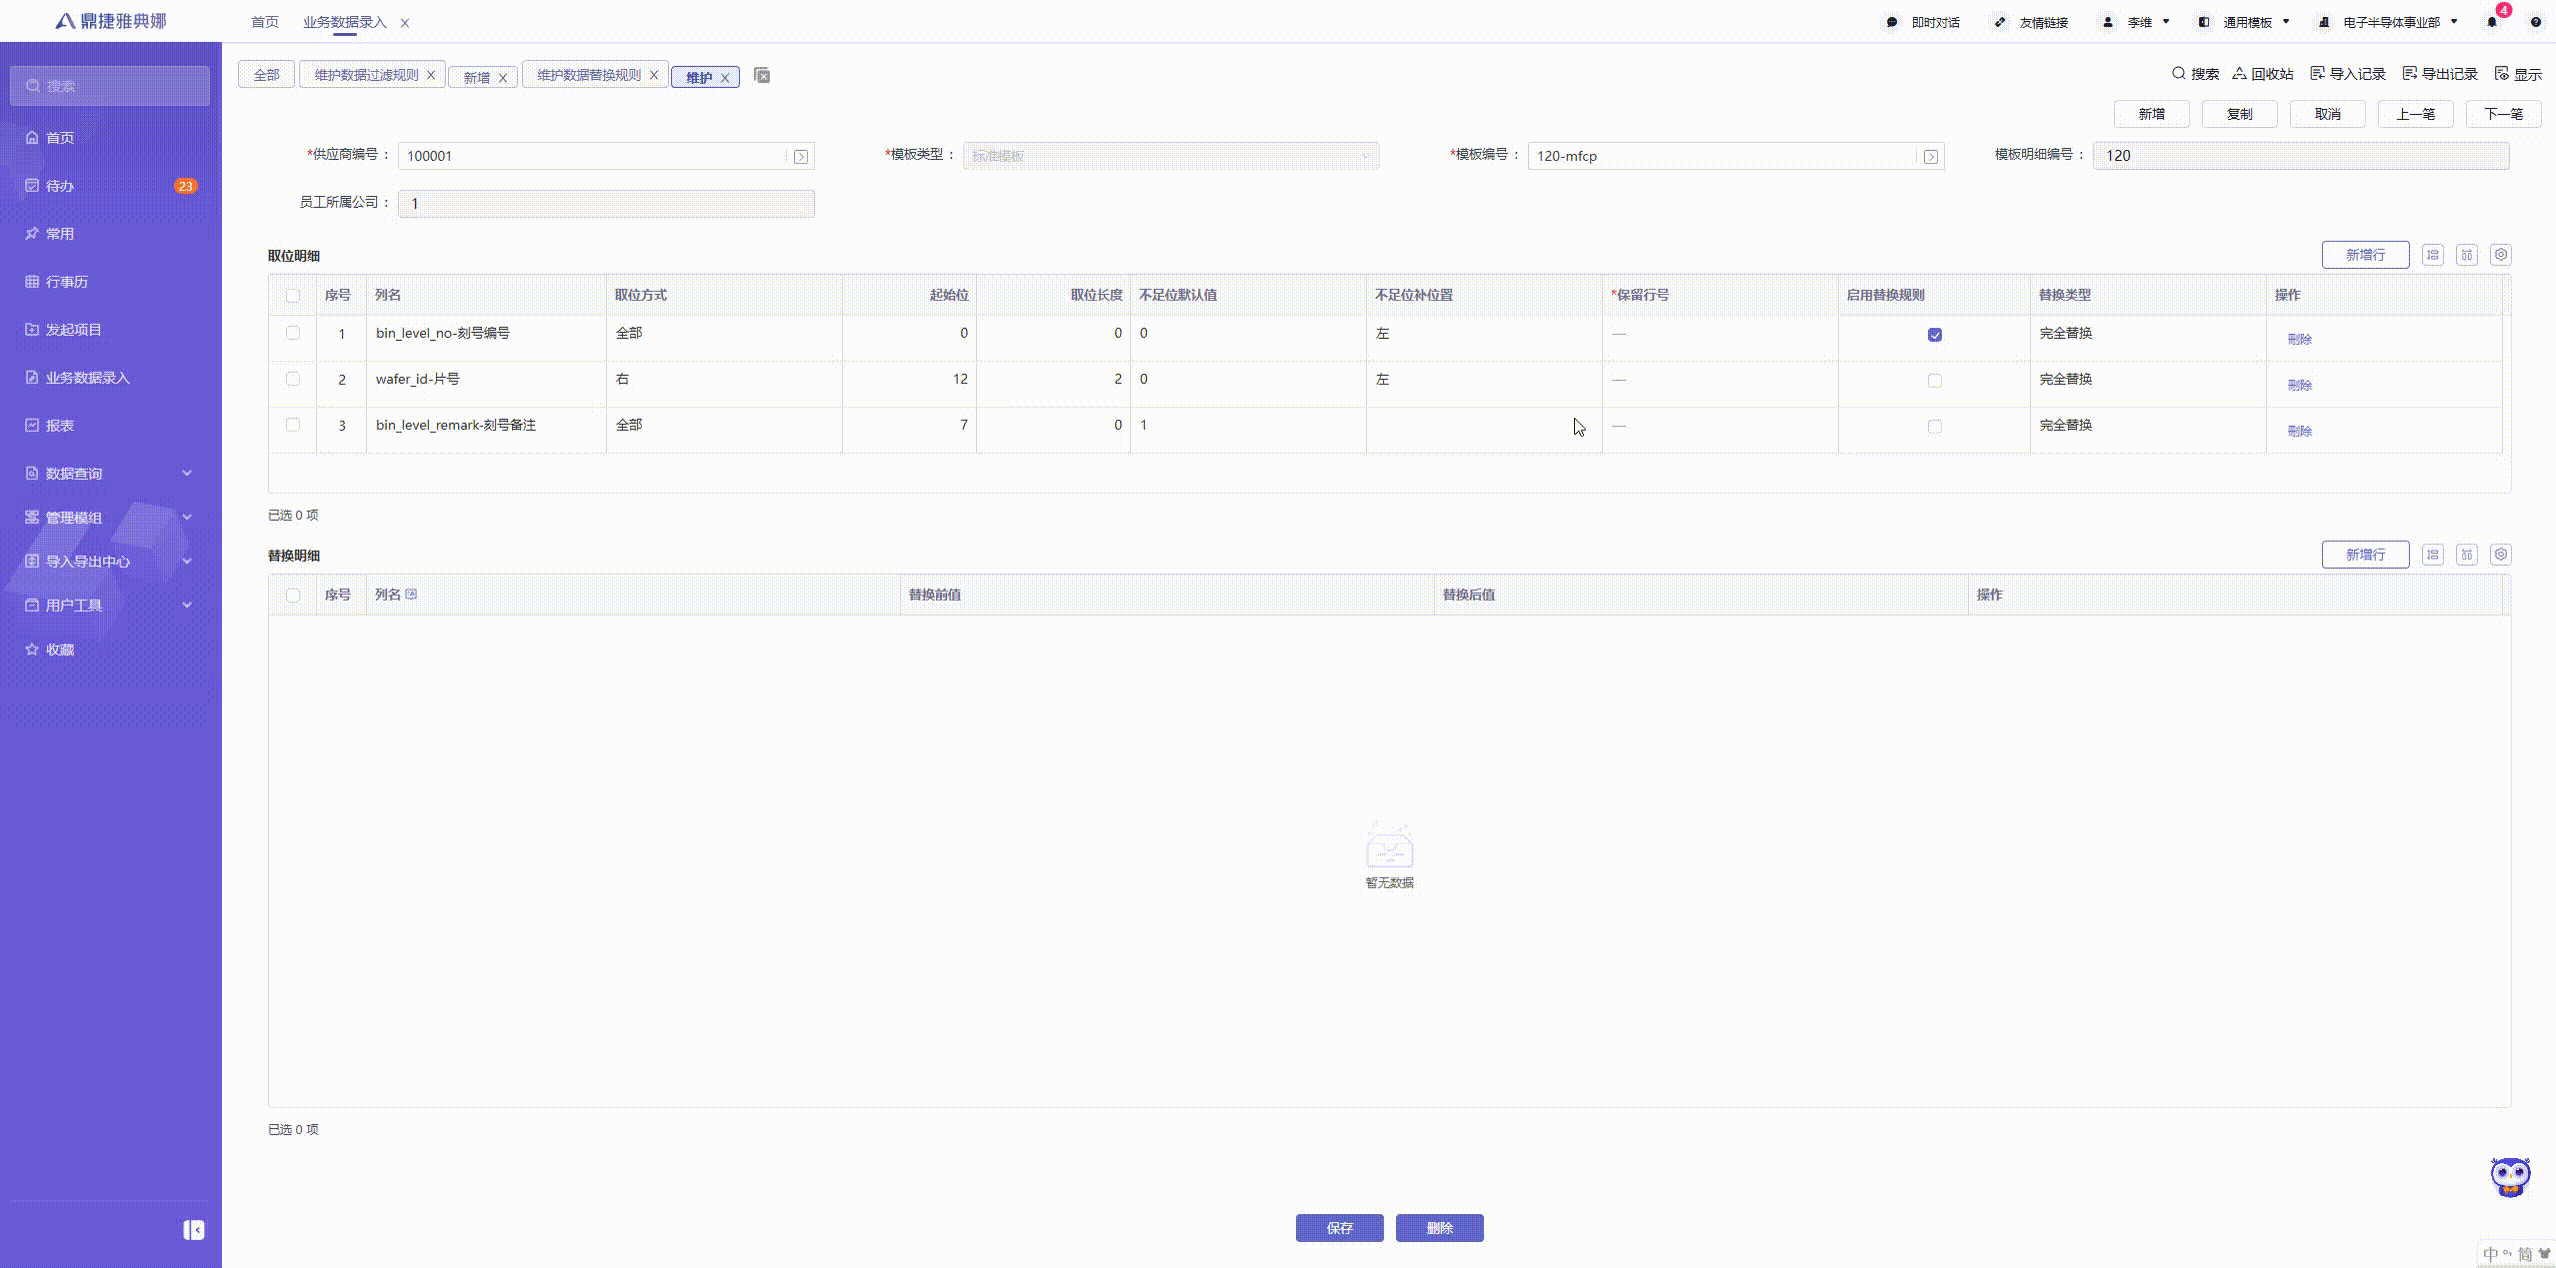
Task: Expand the 数据查询 sidebar menu
Action: [x=108, y=473]
